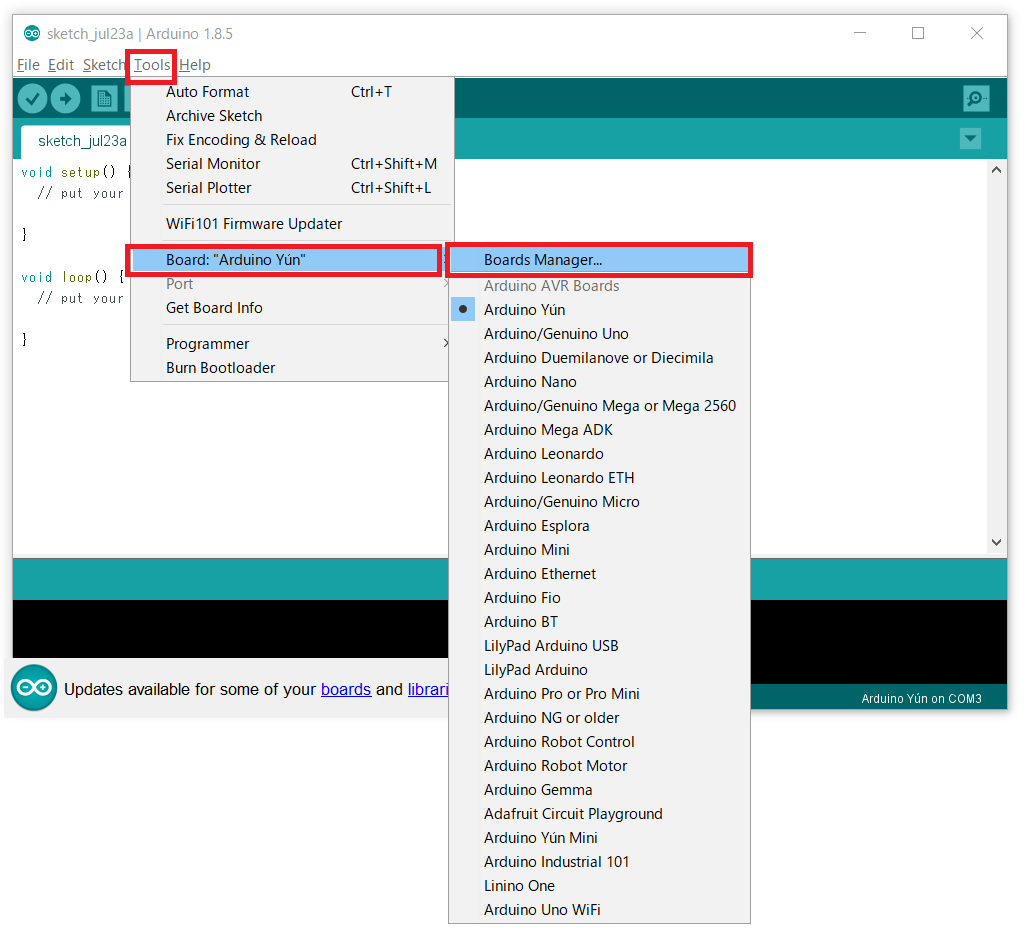Choose Arduino Nano from board list
1027x938 pixels.
(530, 382)
